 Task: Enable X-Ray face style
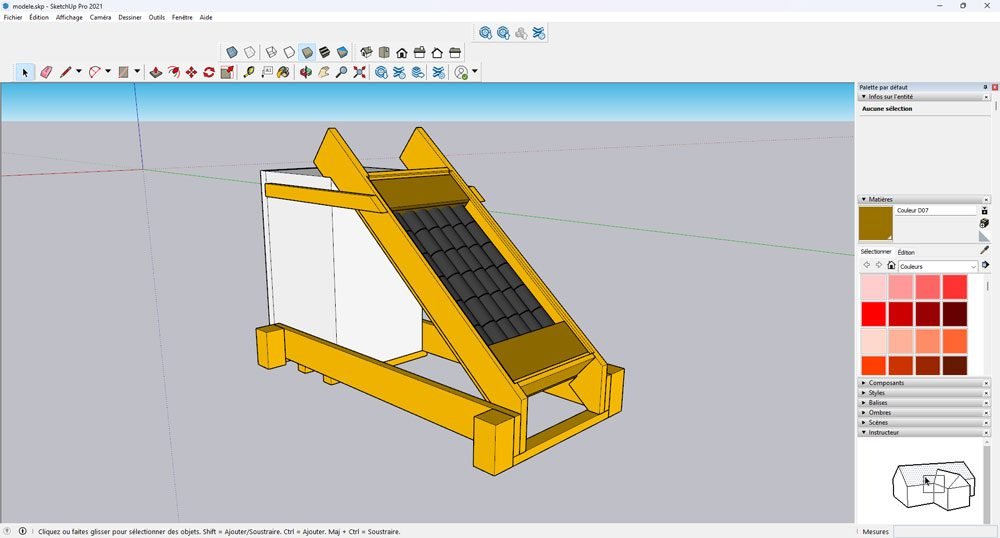232,52
